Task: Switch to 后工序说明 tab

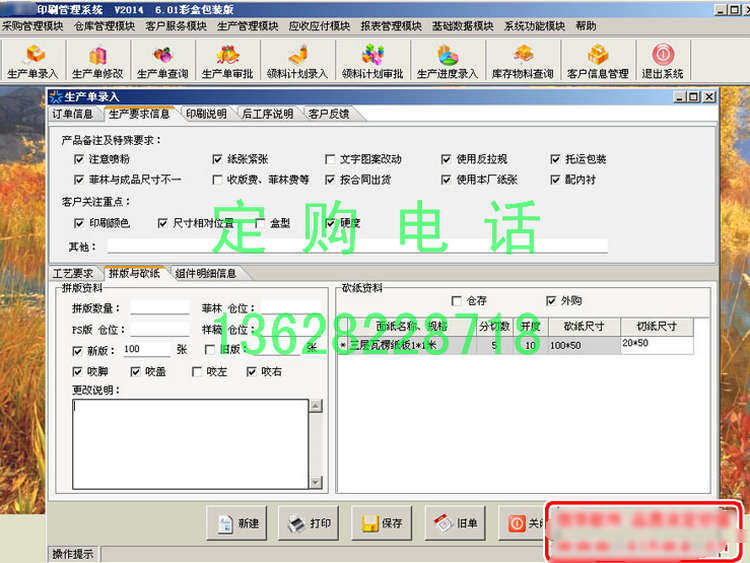Action: 267,114
